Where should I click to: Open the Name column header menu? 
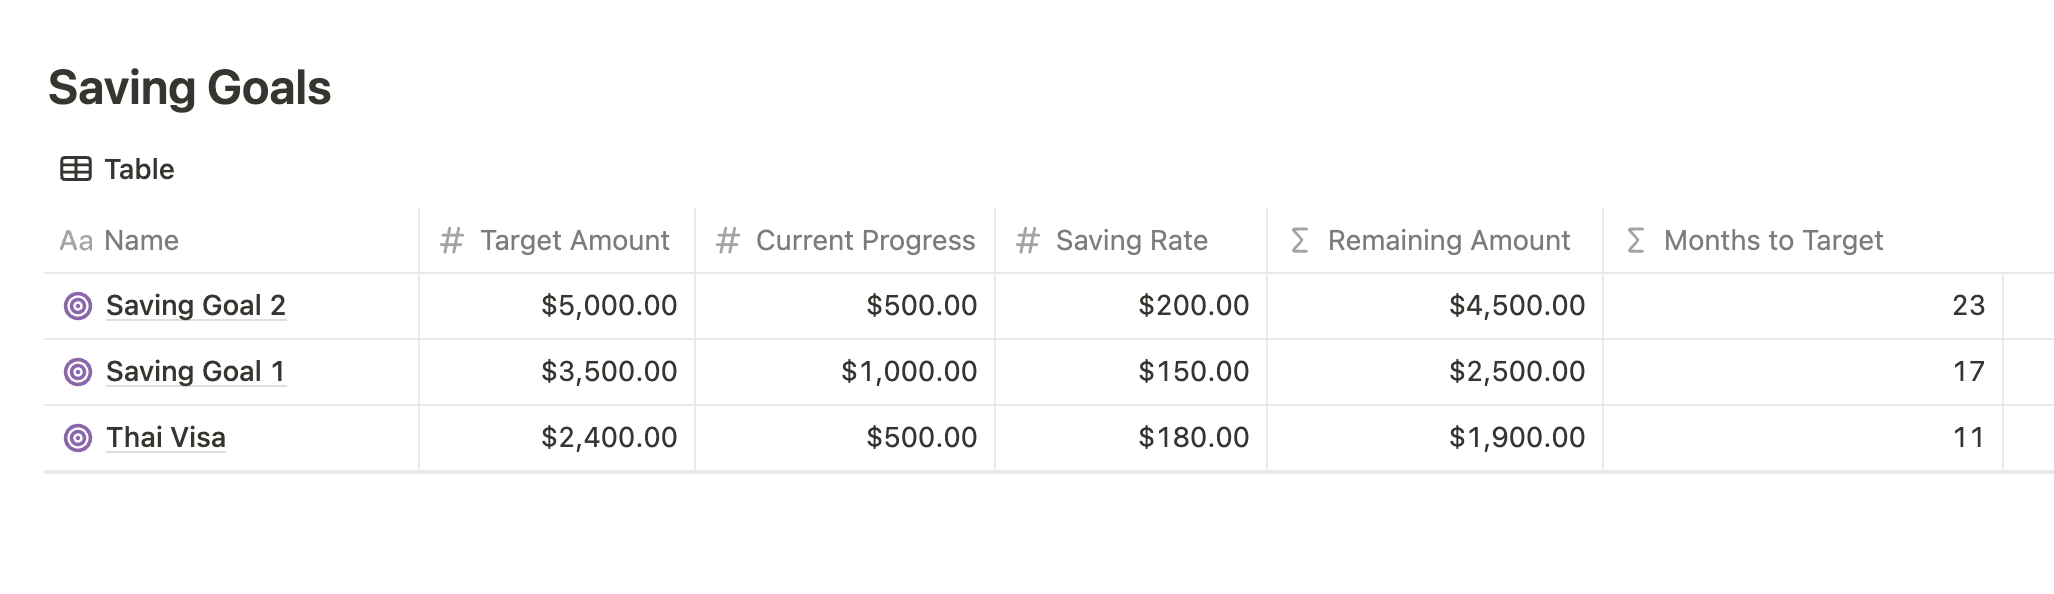coord(141,241)
